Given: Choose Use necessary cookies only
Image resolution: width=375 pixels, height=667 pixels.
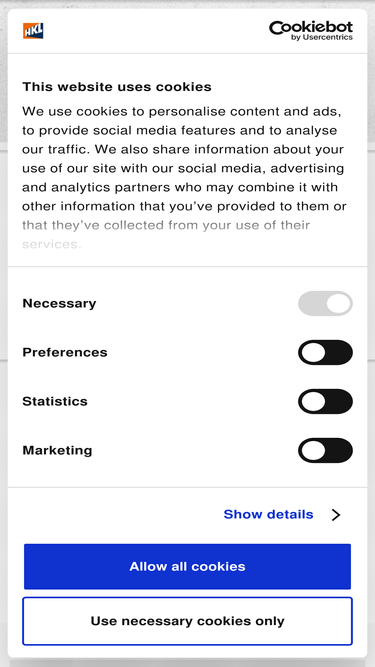Looking at the screenshot, I should click(188, 621).
